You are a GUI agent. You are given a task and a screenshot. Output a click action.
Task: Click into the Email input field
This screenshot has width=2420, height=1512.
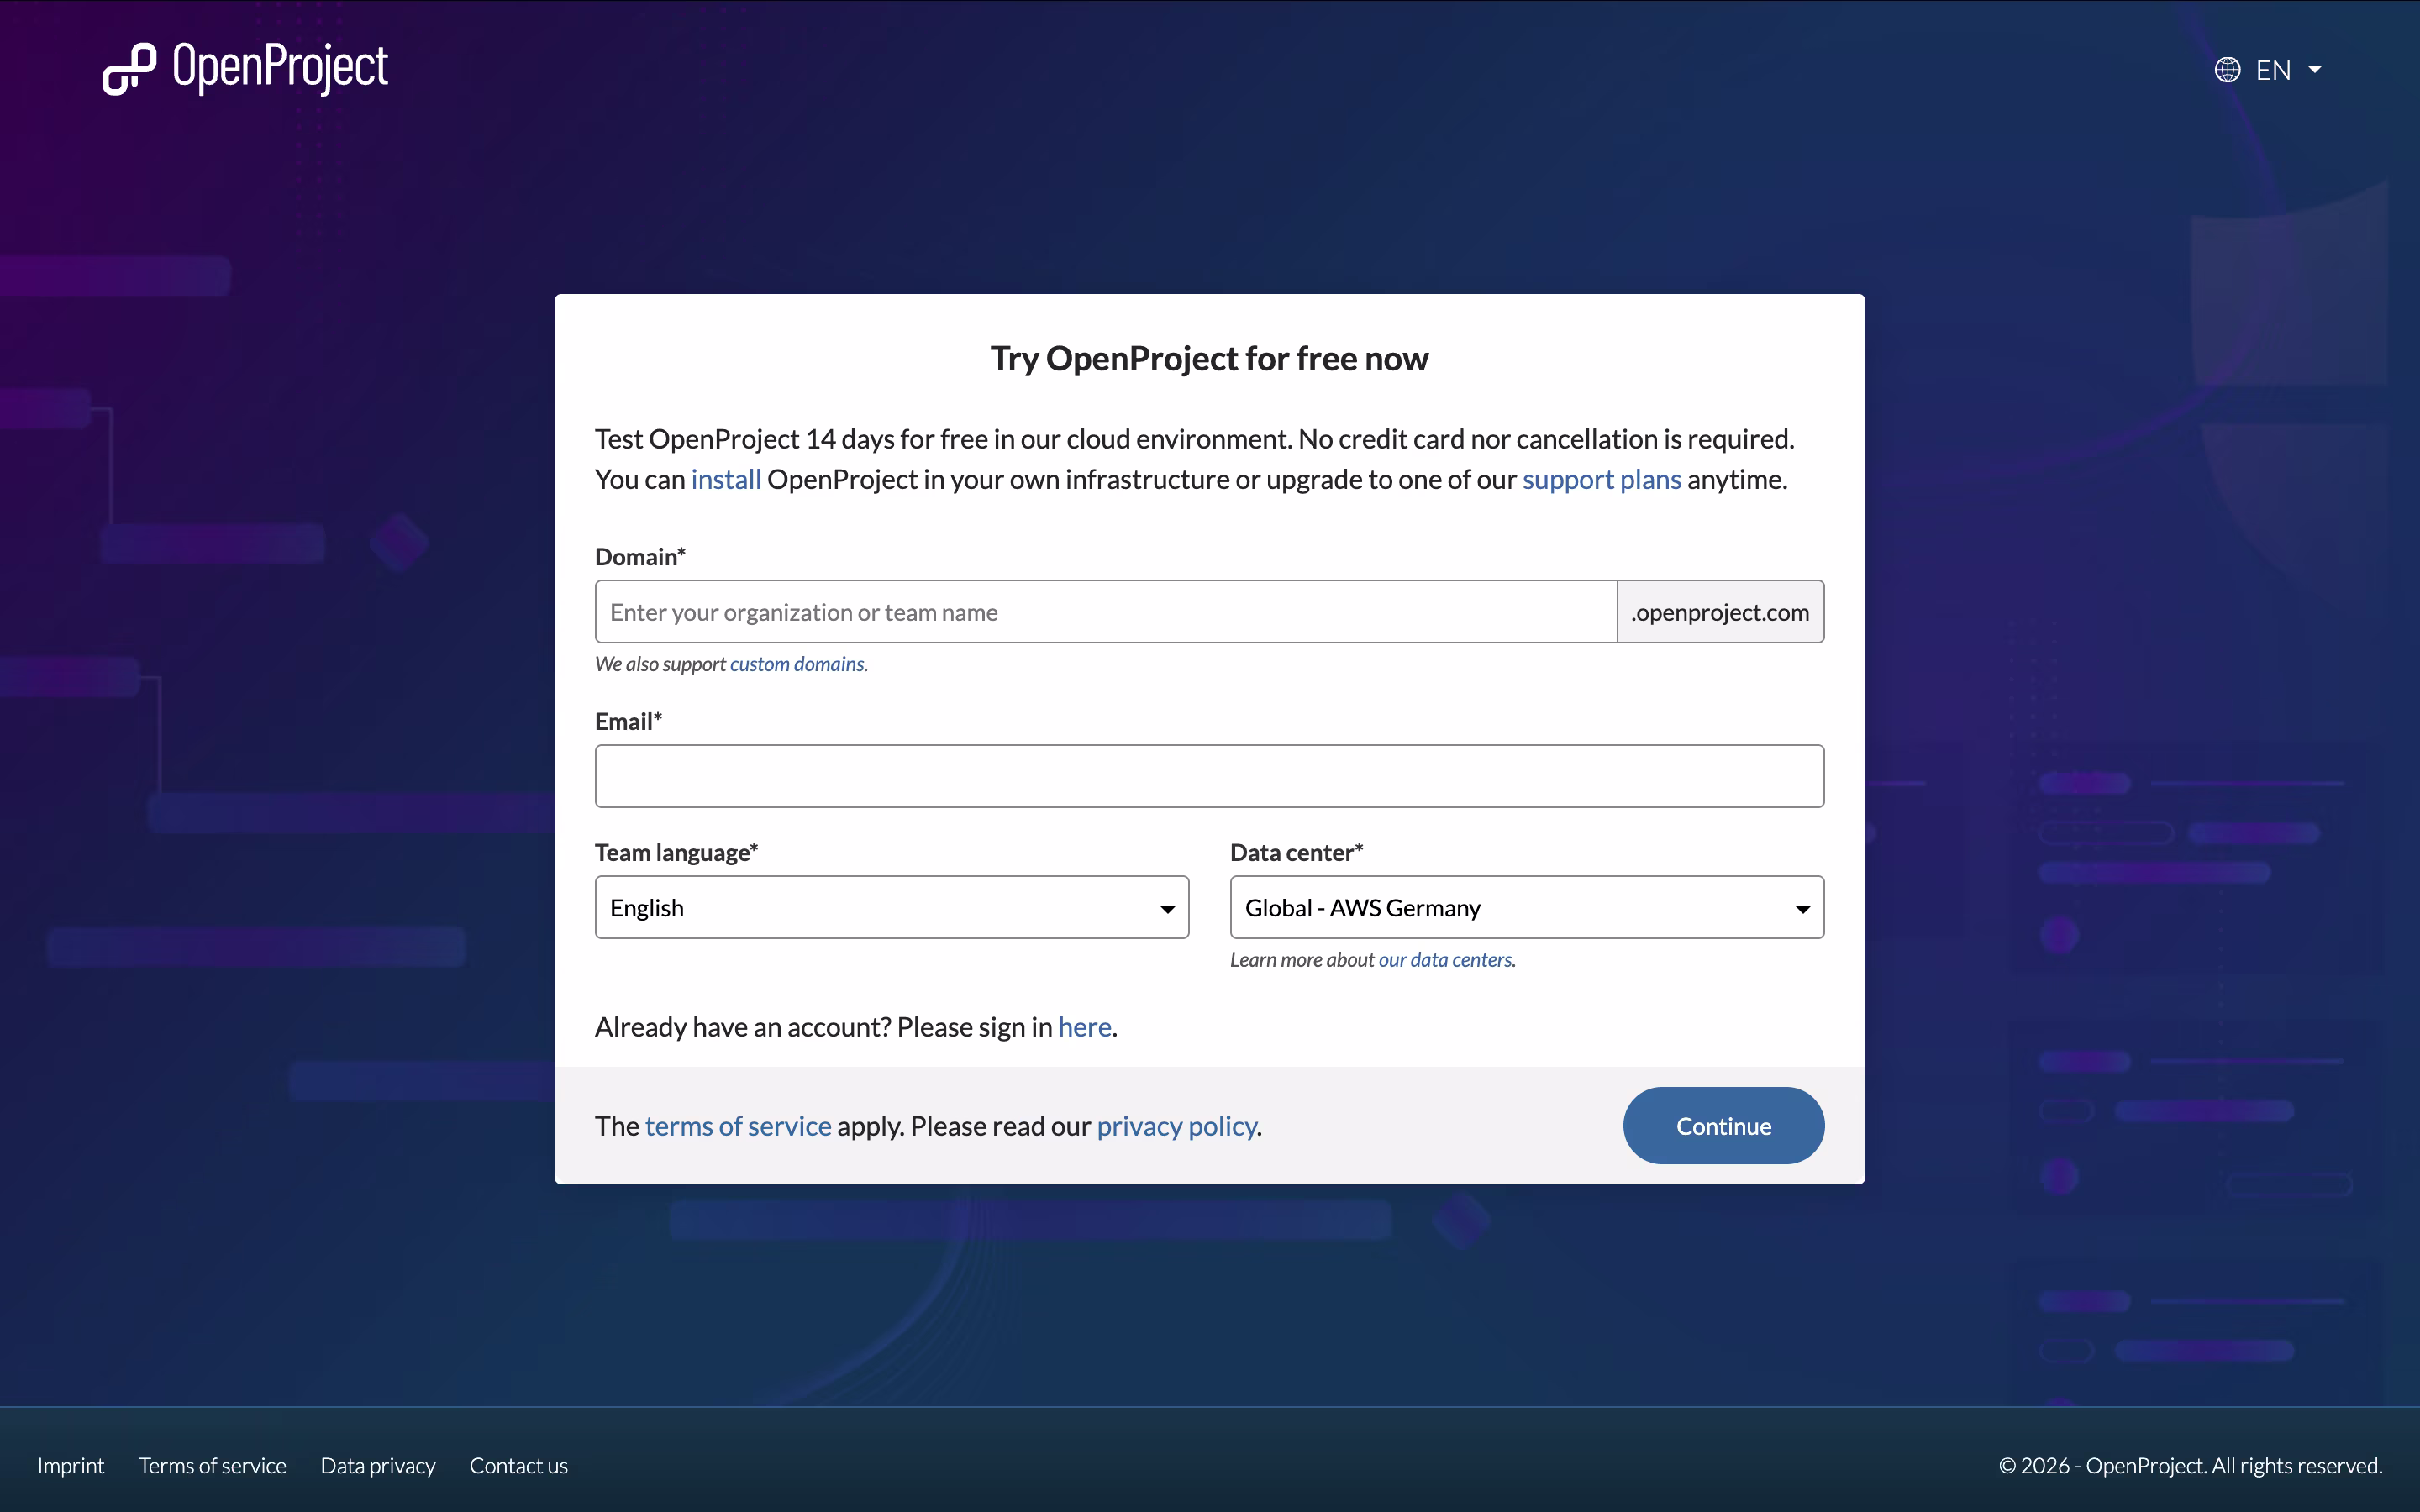tap(1209, 776)
